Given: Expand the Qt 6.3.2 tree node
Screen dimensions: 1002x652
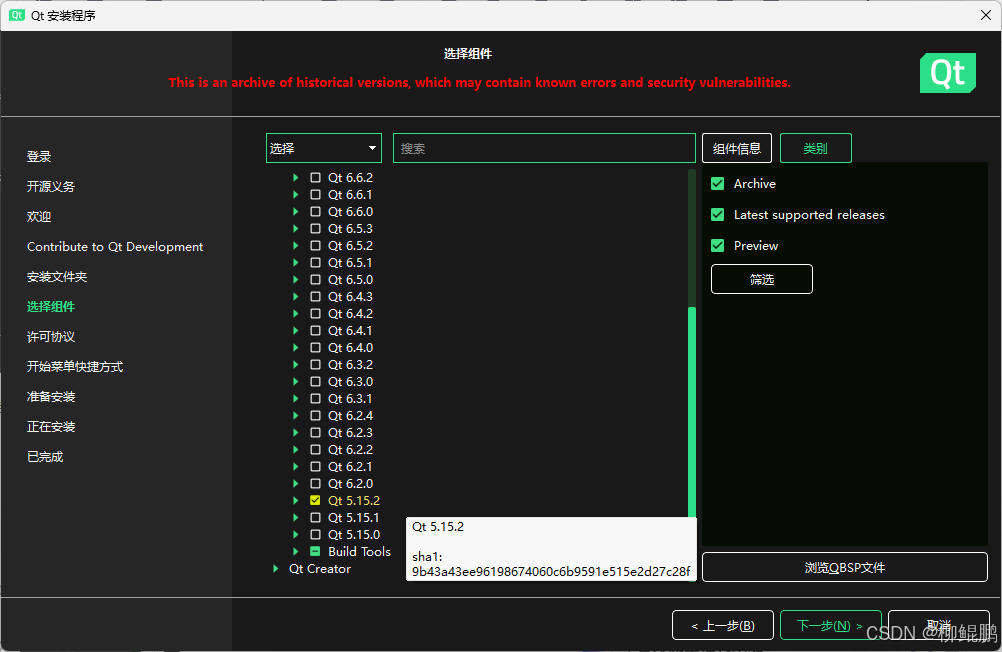Looking at the screenshot, I should [295, 364].
